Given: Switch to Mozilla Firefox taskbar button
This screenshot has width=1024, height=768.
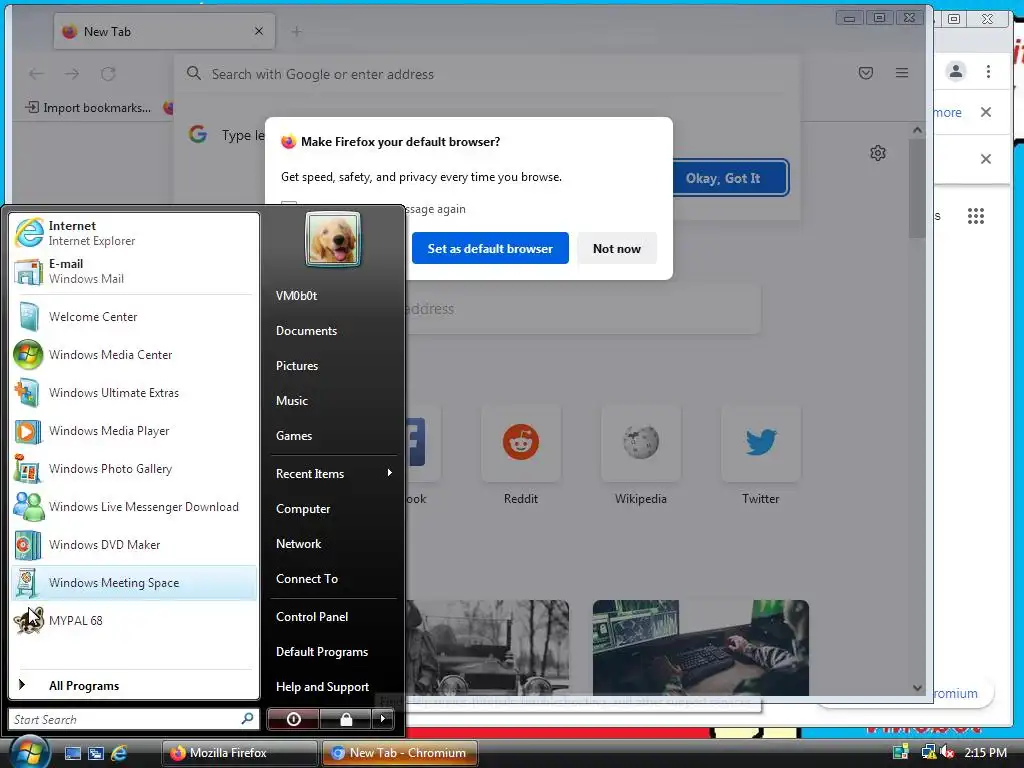Looking at the screenshot, I should tap(239, 753).
